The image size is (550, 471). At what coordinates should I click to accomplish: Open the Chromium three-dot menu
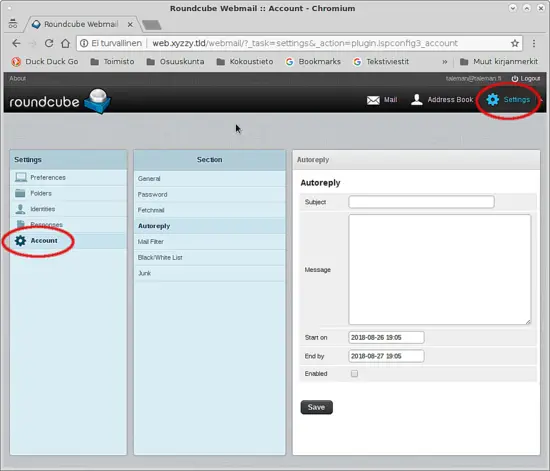click(x=534, y=43)
